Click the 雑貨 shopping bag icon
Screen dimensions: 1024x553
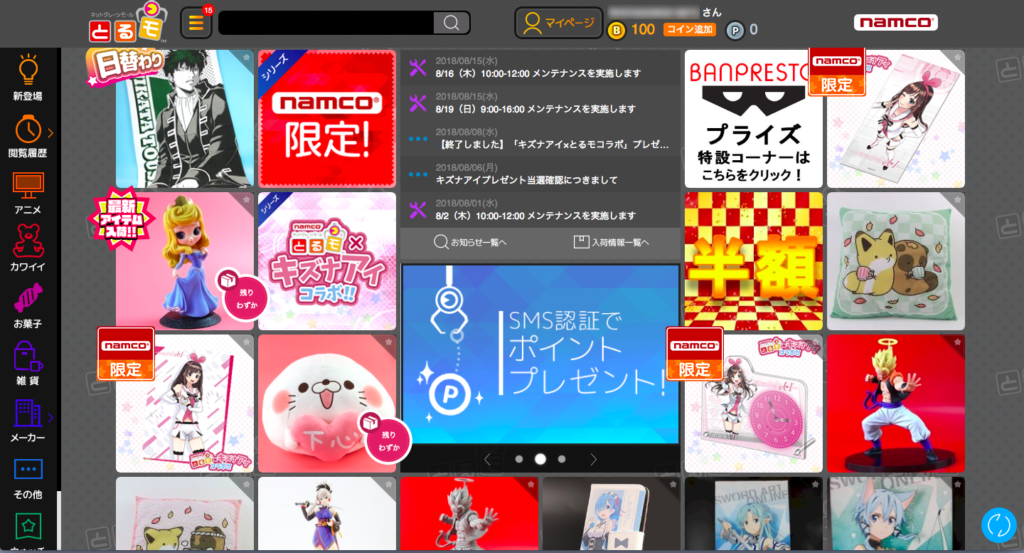(28, 357)
